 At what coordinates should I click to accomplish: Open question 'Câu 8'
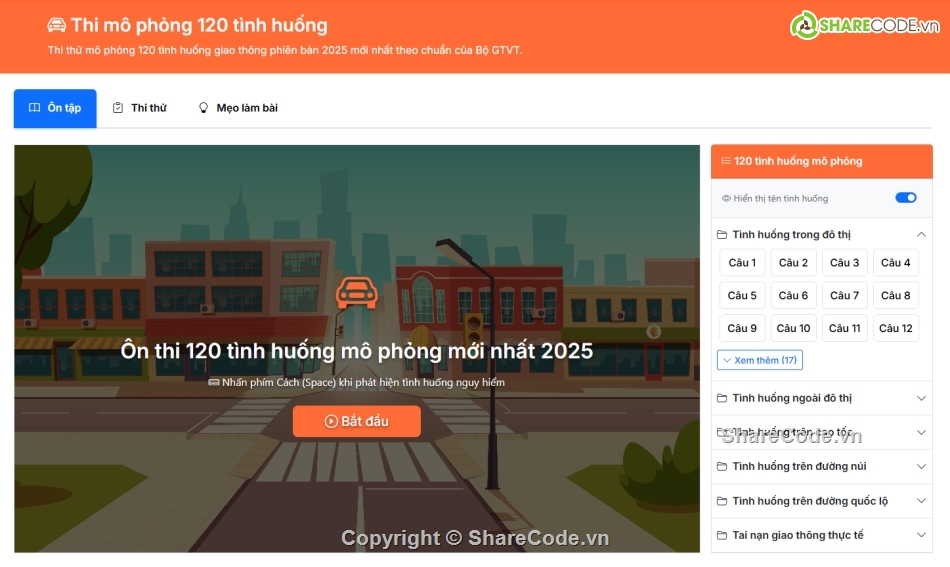(x=895, y=296)
